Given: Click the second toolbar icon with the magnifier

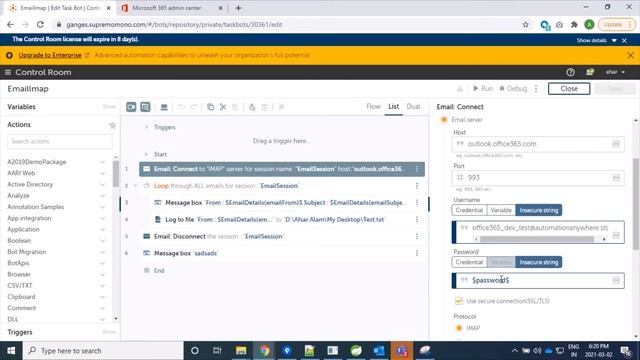Looking at the screenshot, I should [145, 107].
